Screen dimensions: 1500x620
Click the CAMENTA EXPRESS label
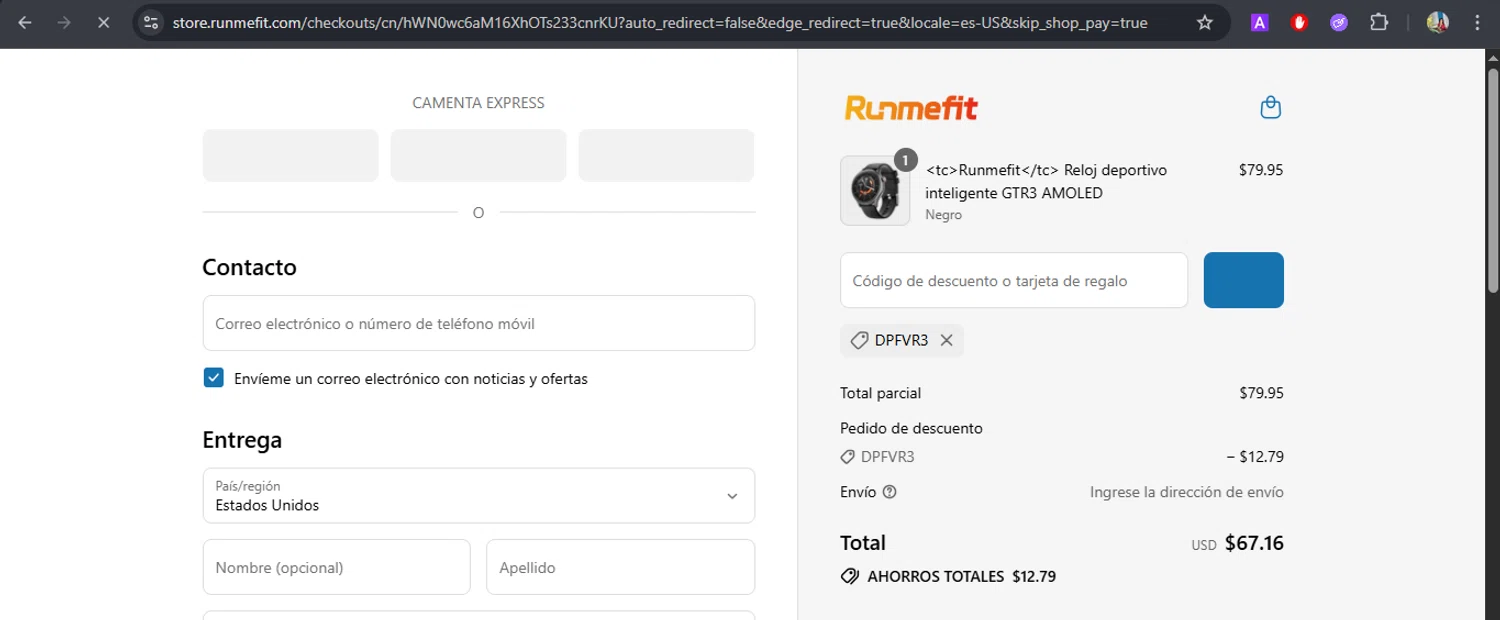point(478,103)
